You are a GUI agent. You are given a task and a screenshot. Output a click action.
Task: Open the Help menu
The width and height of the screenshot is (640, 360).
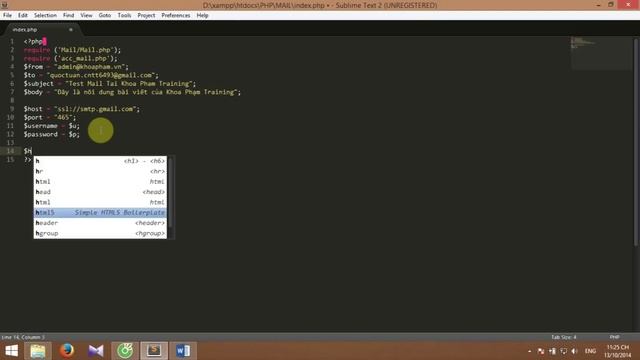click(x=202, y=15)
